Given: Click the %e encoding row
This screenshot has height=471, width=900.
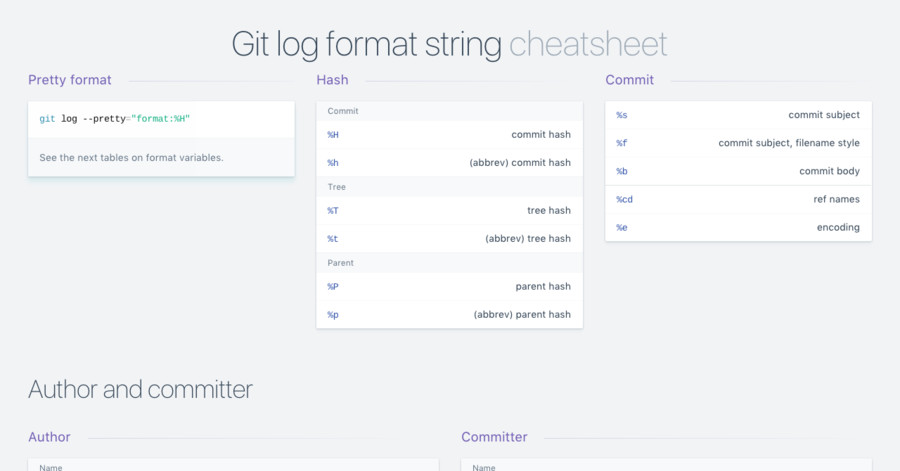Looking at the screenshot, I should 738,227.
